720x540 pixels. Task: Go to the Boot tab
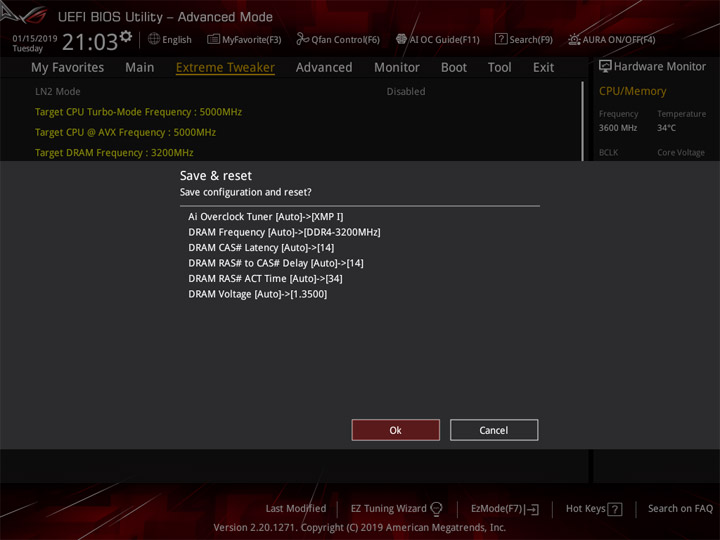click(454, 68)
